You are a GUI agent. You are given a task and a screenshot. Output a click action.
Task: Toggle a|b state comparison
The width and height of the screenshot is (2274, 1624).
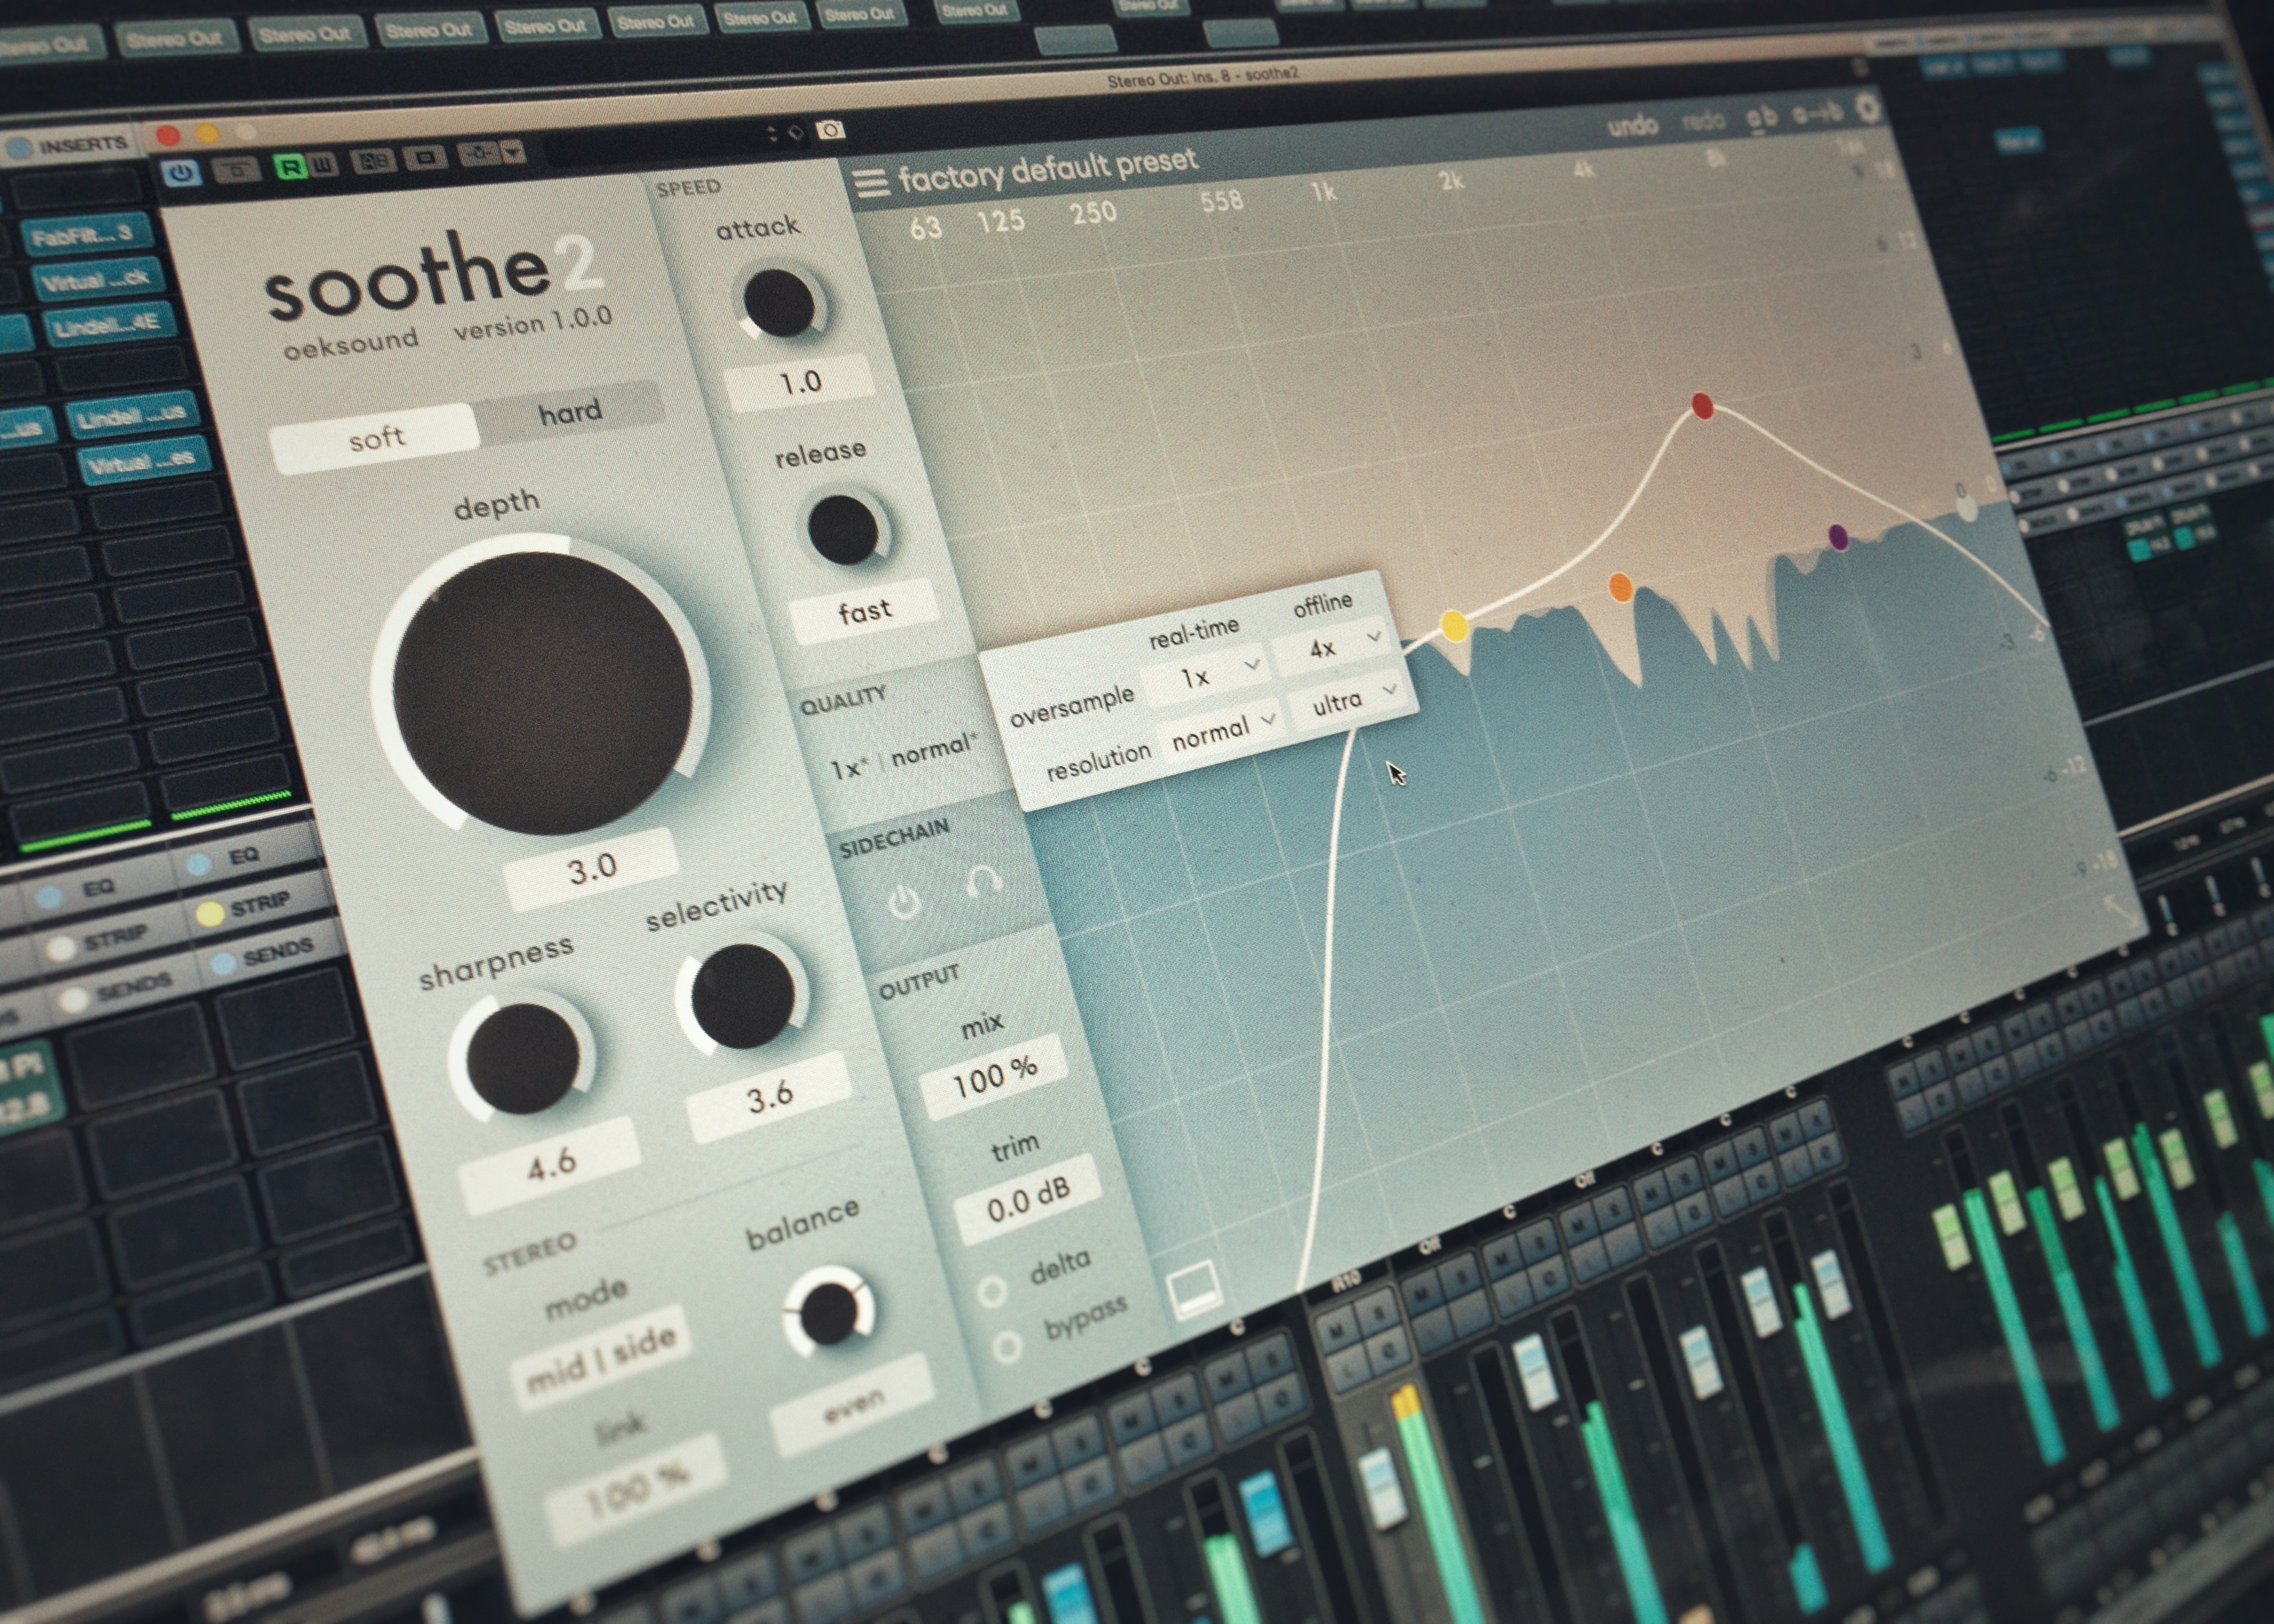click(1762, 117)
